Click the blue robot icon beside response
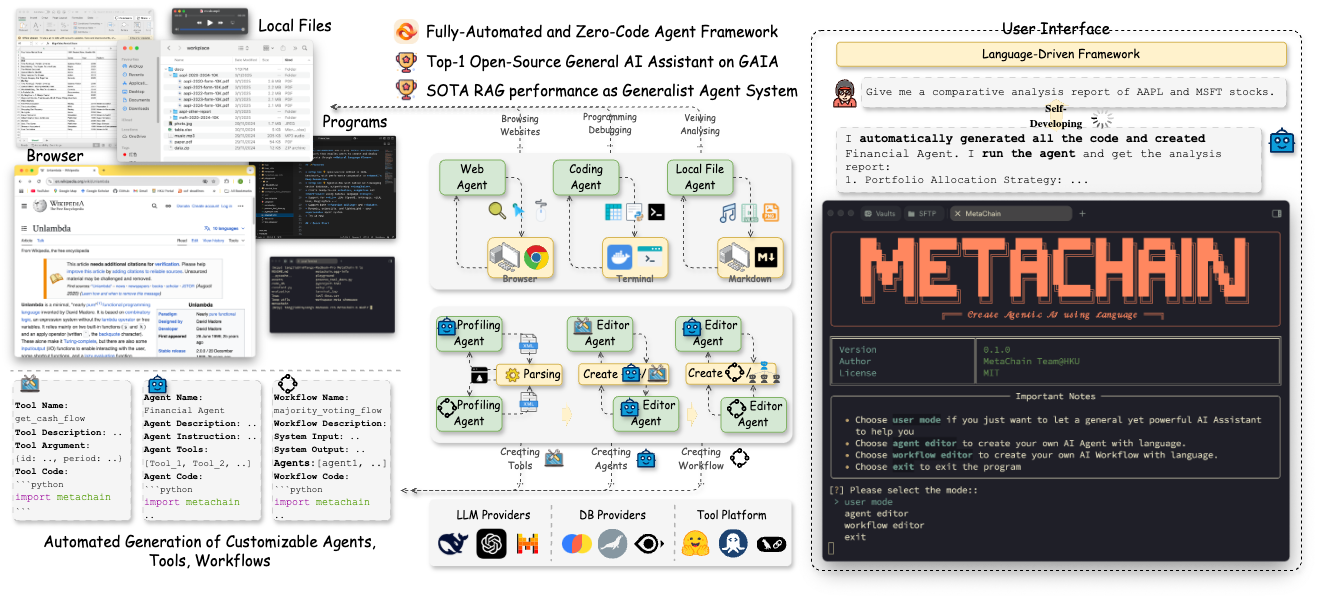 (x=1282, y=142)
